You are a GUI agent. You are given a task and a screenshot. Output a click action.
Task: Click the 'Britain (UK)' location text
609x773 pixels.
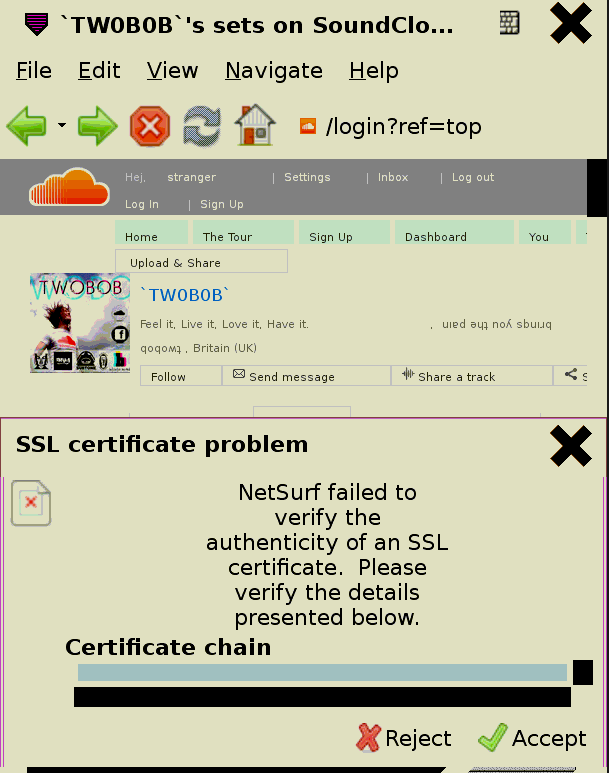coord(225,348)
